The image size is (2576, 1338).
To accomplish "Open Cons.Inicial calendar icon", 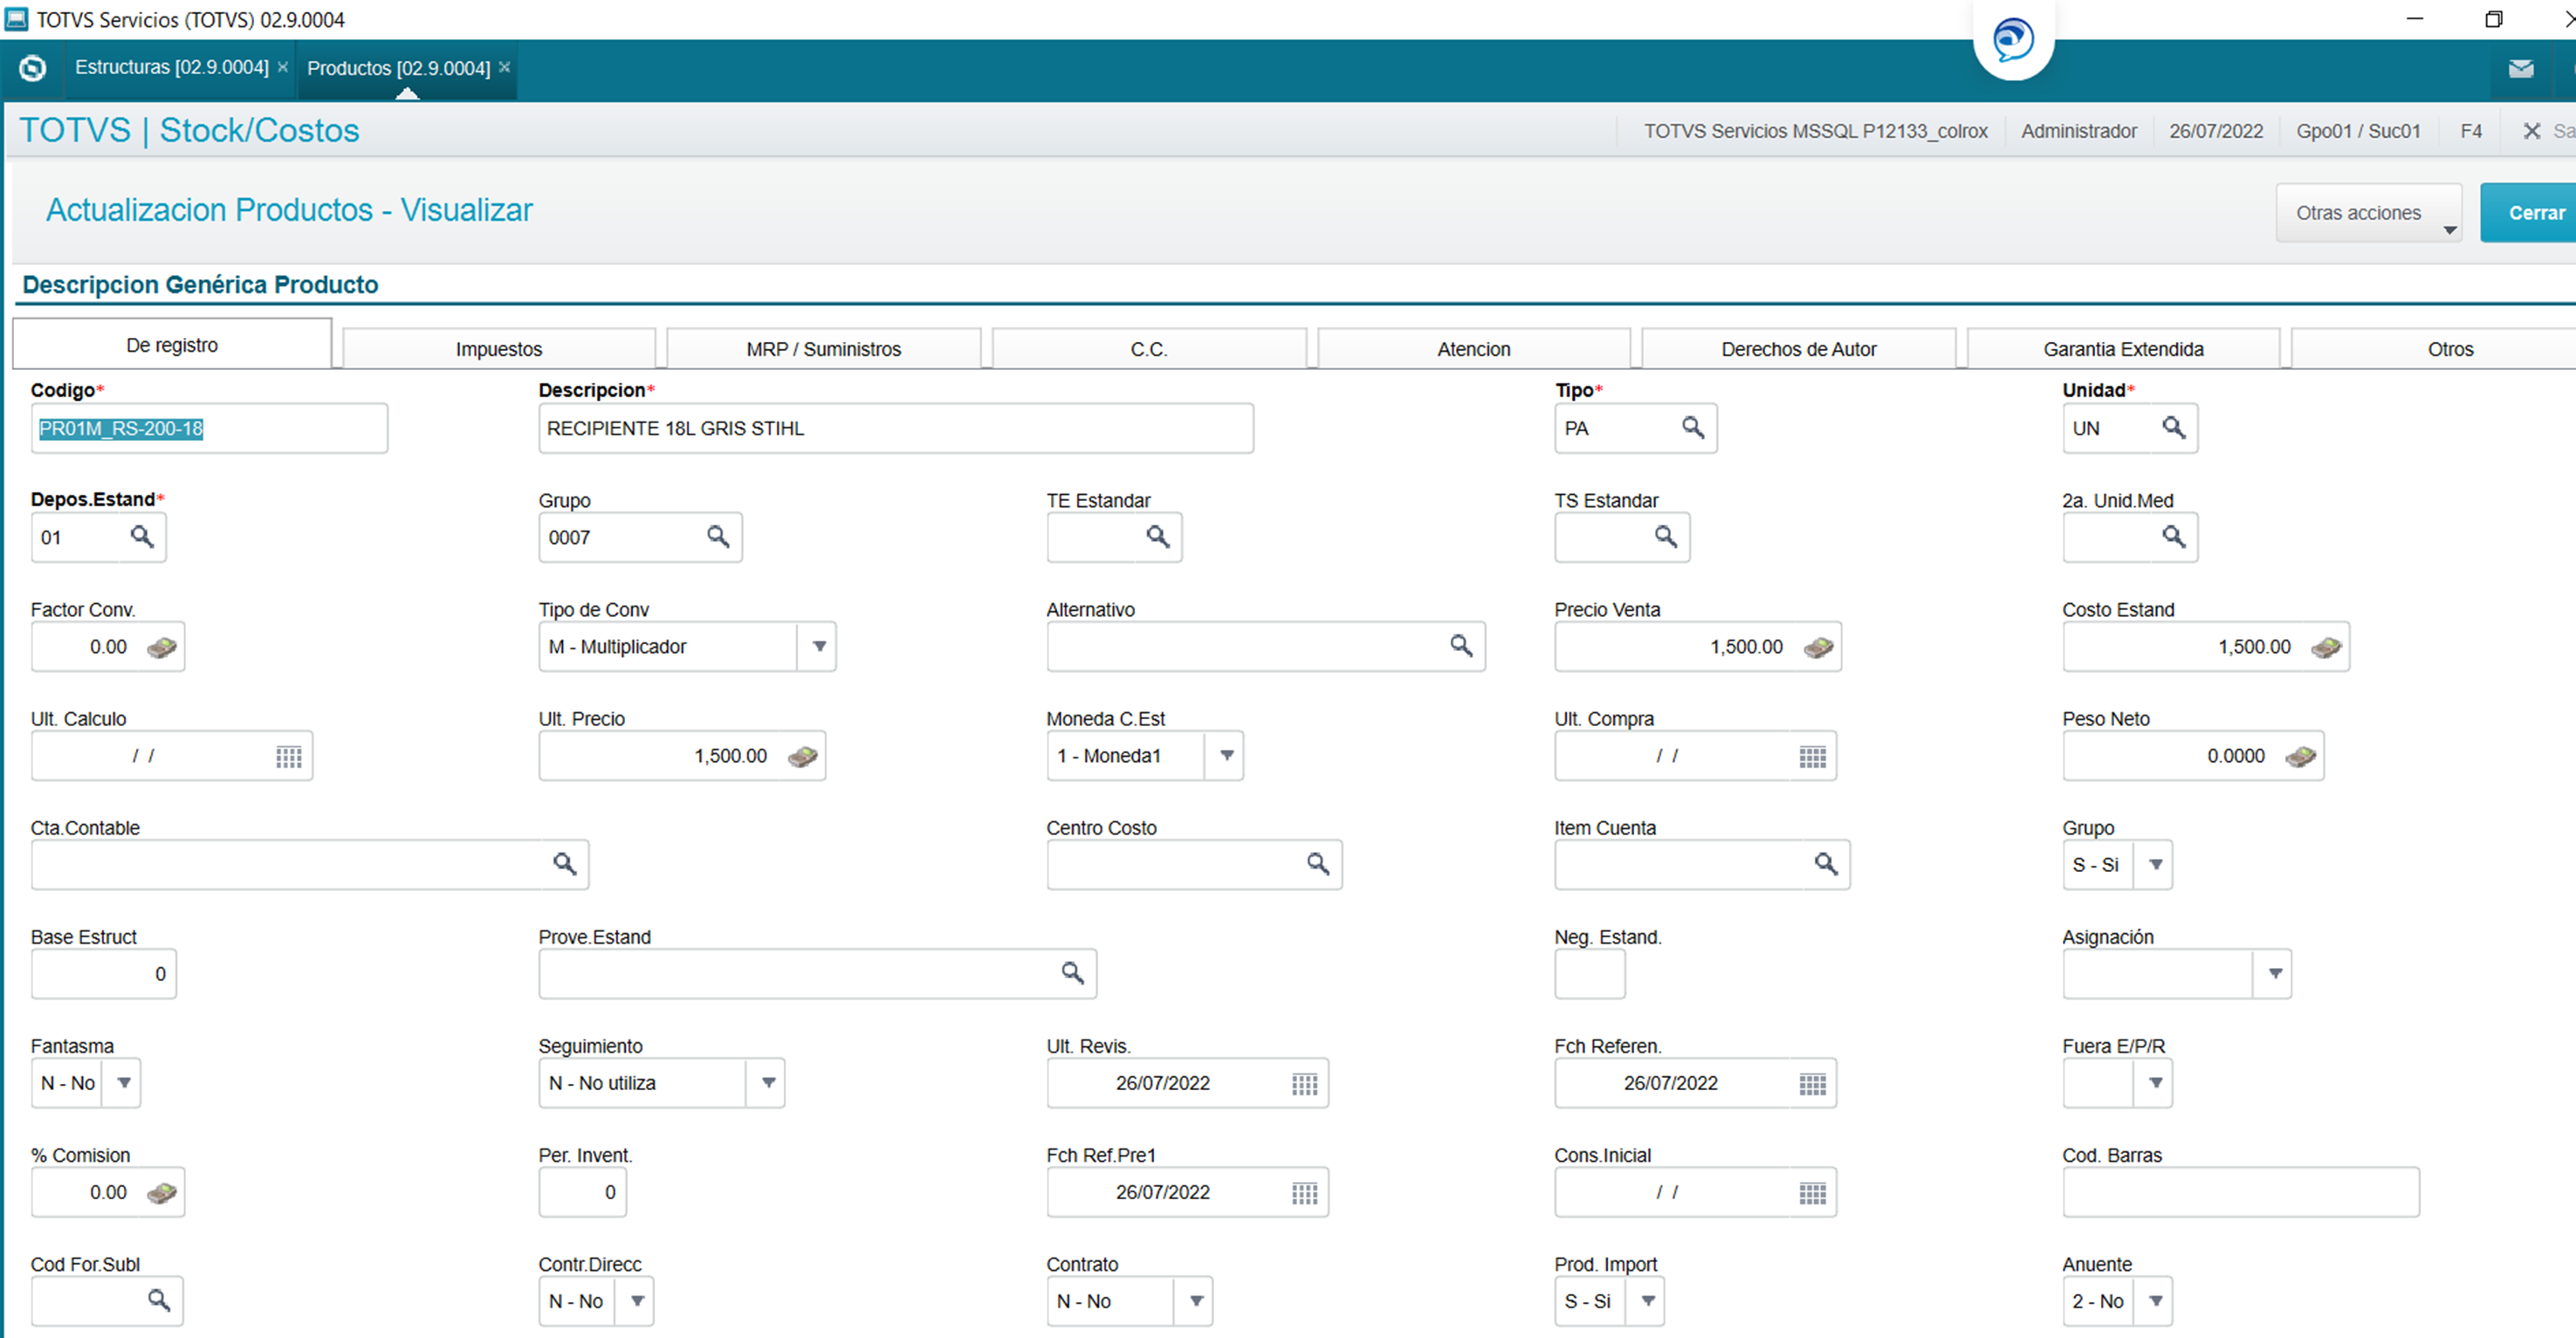I will [1813, 1193].
